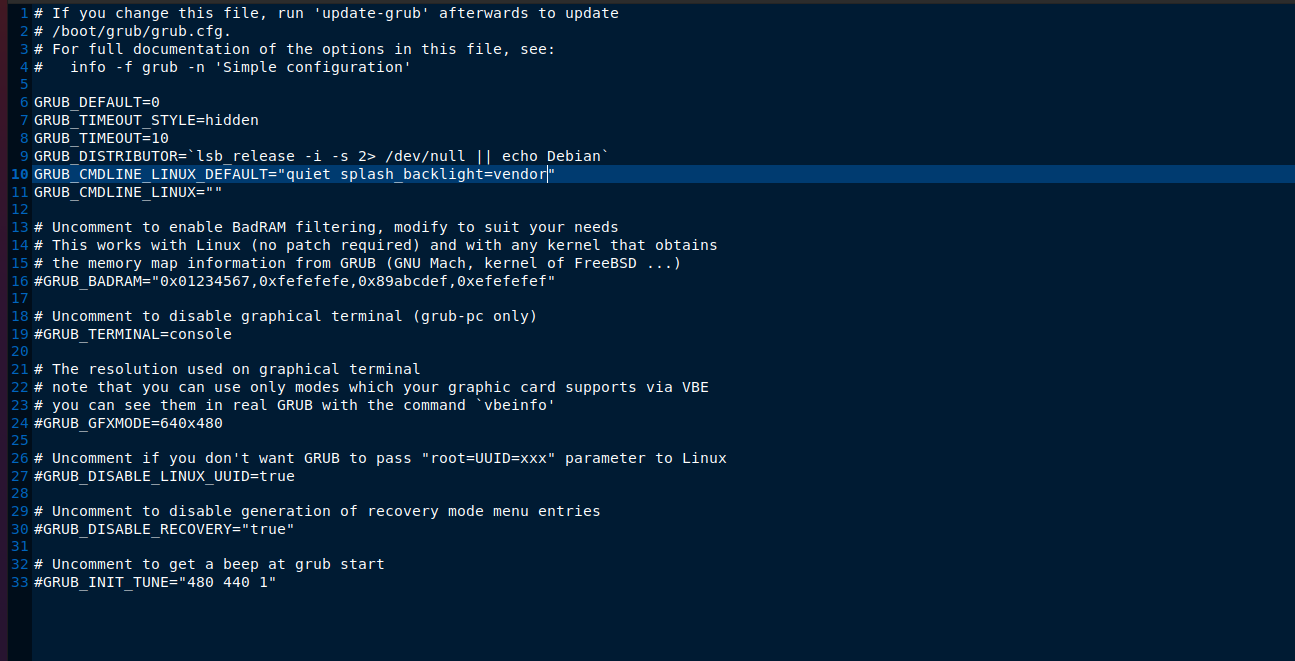Click on GRUB_TIMEOUT_STYLE=hidden text
This screenshot has width=1295, height=661.
(x=146, y=120)
